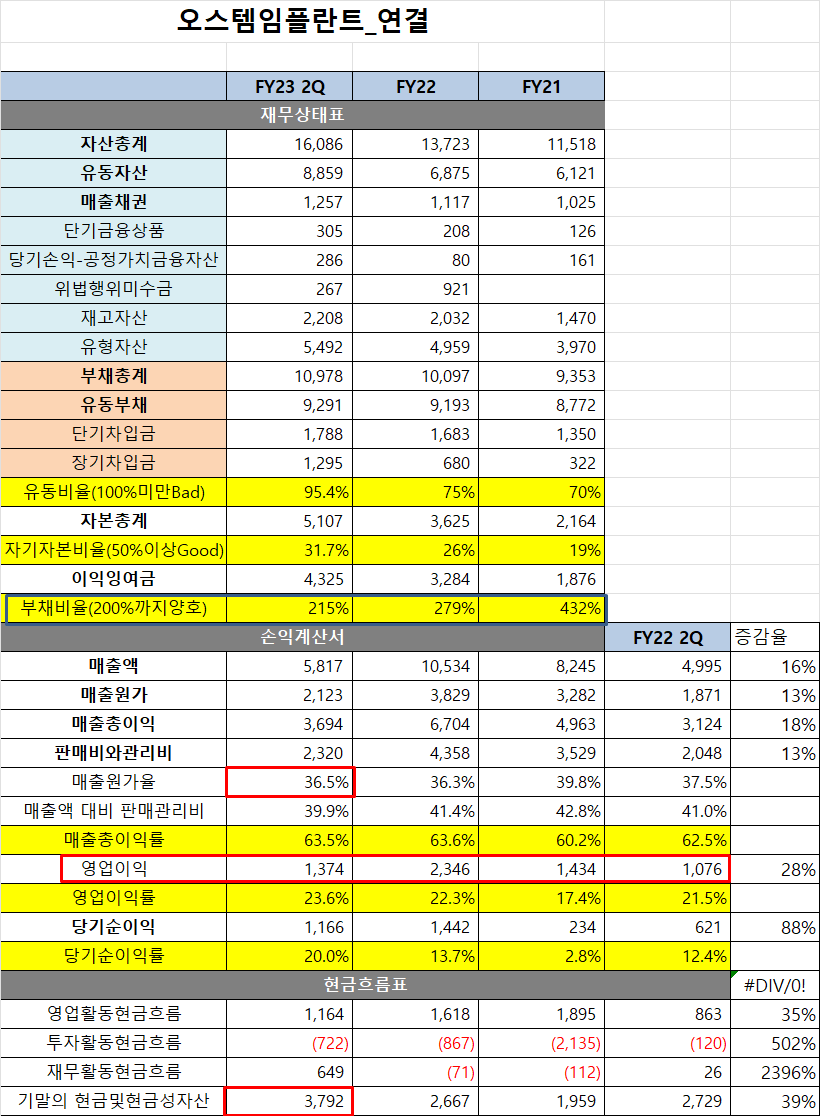Select the yellow 유동비율(100%미만Bad) cell
This screenshot has width=820, height=1116.
[113, 492]
